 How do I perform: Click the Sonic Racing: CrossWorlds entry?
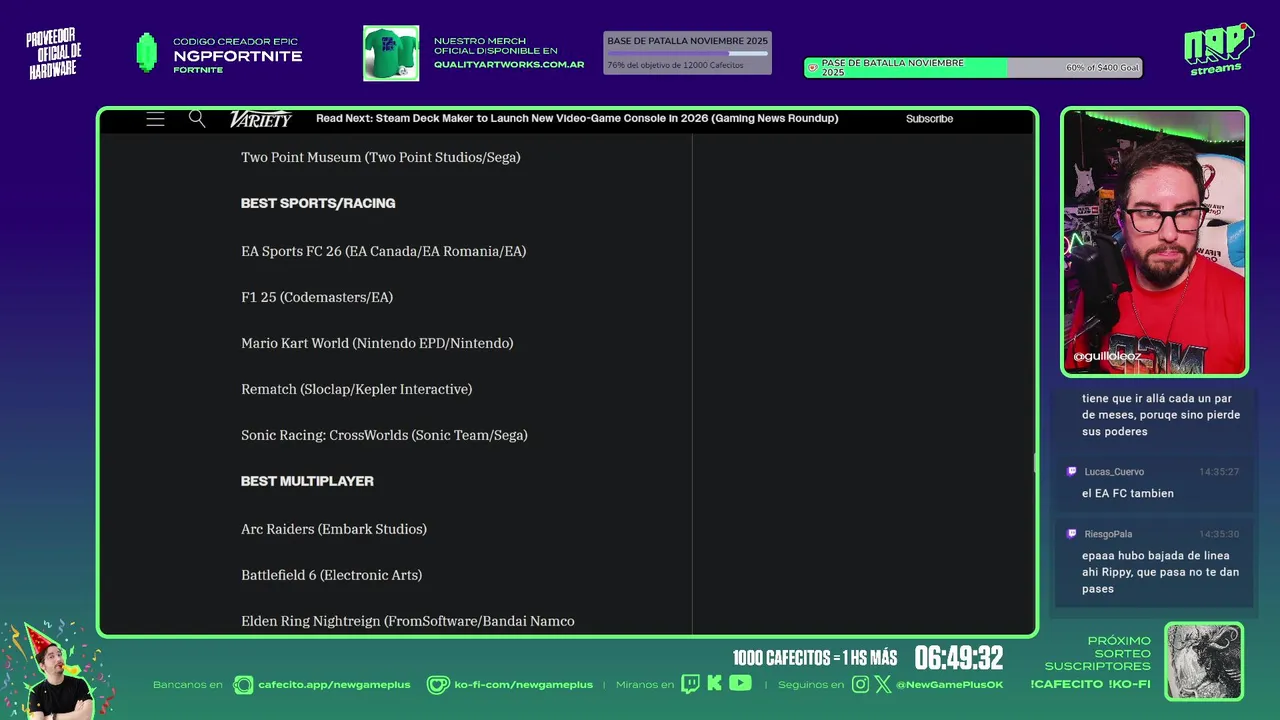[384, 435]
